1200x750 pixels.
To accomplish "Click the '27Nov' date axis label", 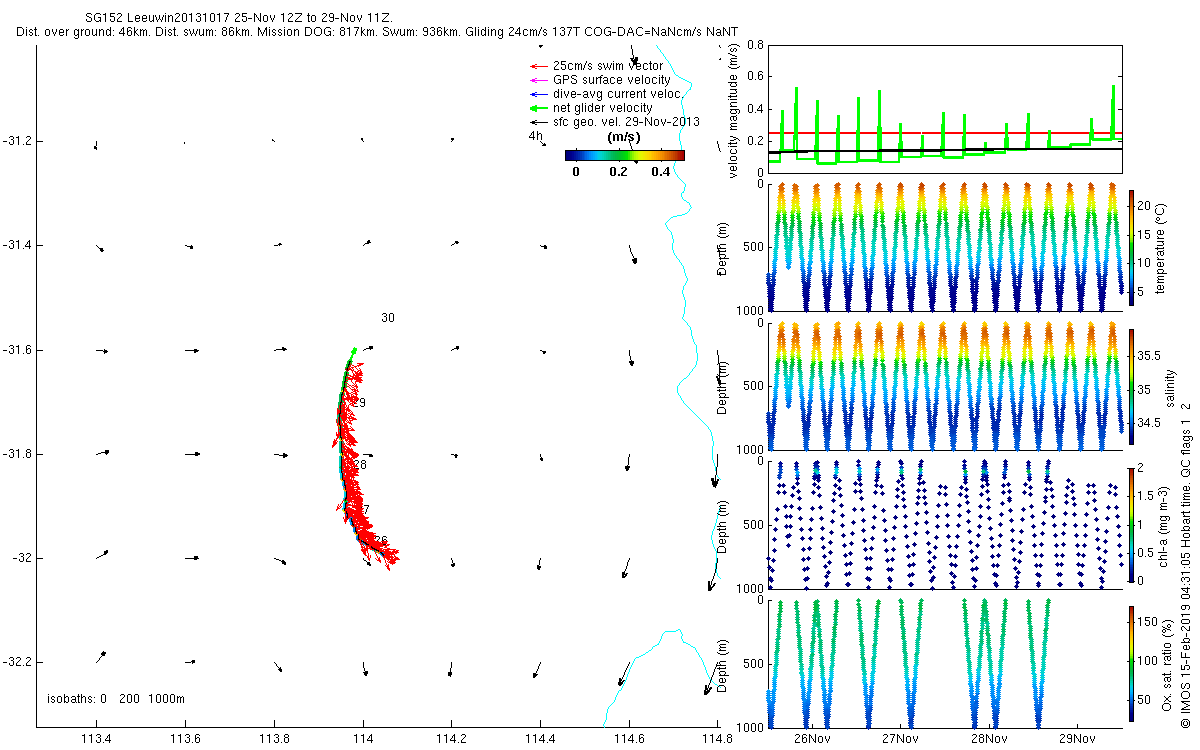I will (901, 739).
